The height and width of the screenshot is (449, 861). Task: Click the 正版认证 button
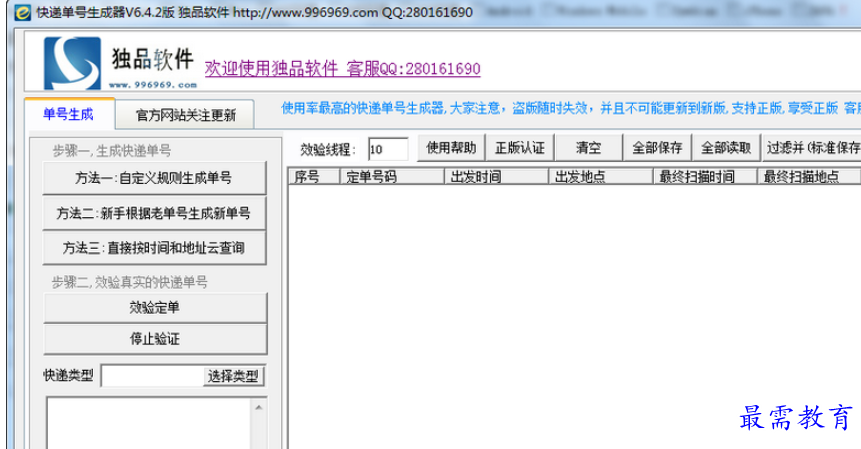[x=519, y=148]
